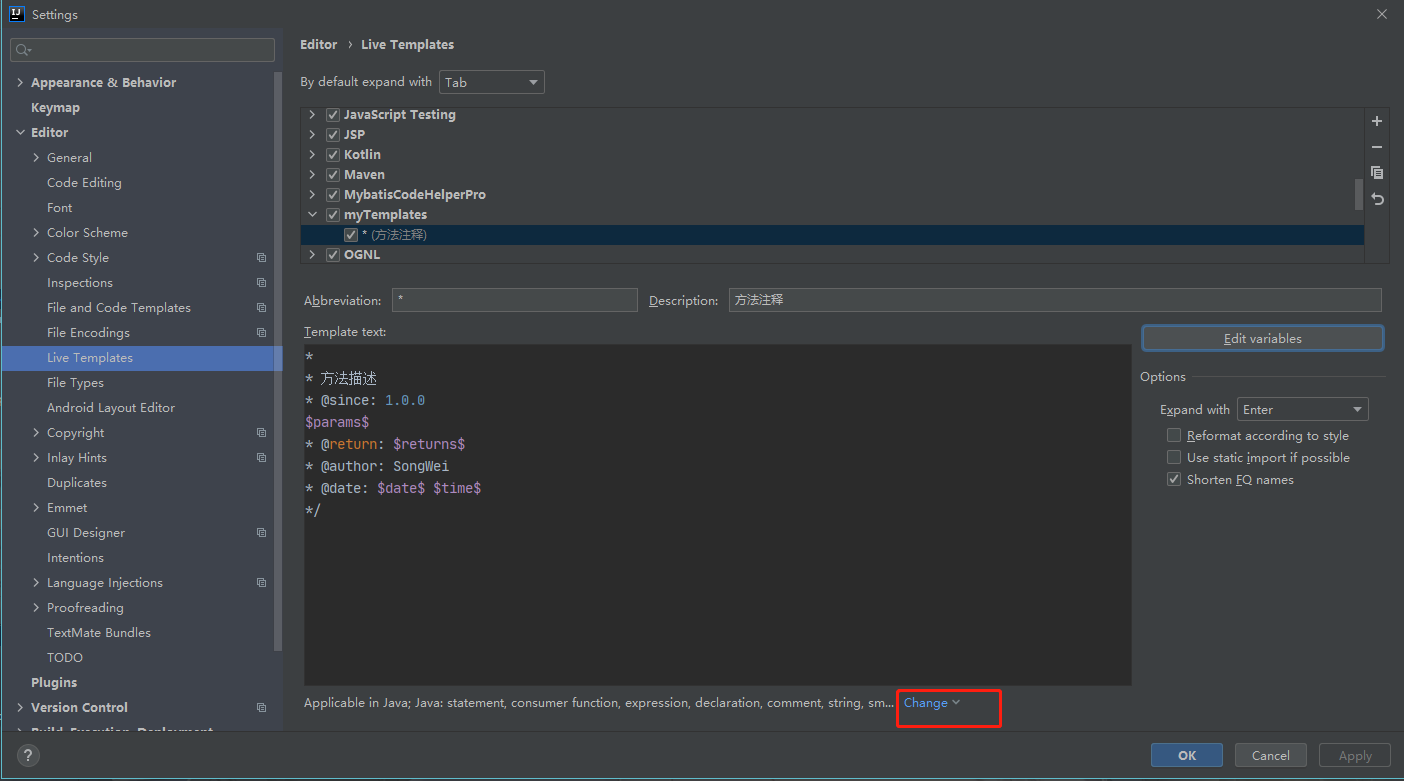Disable Shorten FQ names option
Viewport: 1404px width, 781px height.
[x=1174, y=479]
